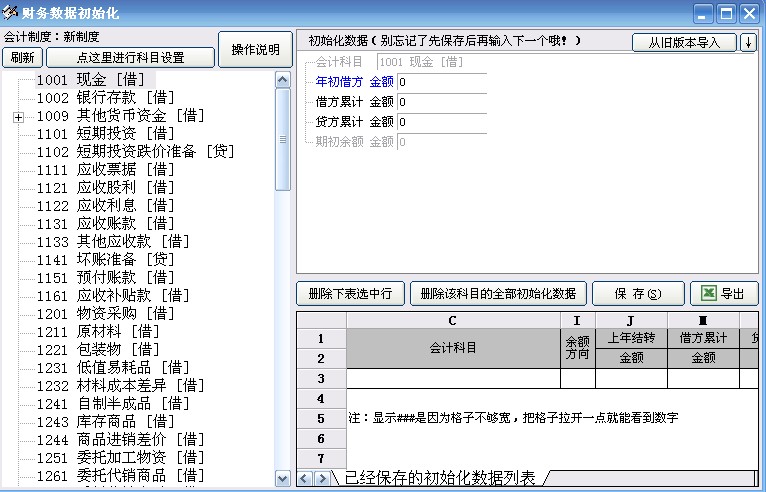Click the account tree scrollbar thumb
The width and height of the screenshot is (766, 492).
pyautogui.click(x=283, y=139)
